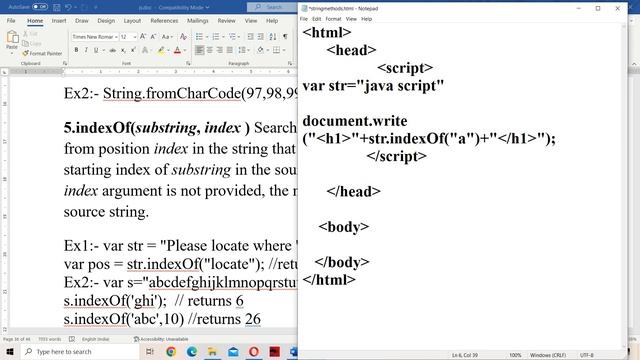Open the Windows Start menu
The width and height of the screenshot is (640, 360).
pyautogui.click(x=9, y=351)
